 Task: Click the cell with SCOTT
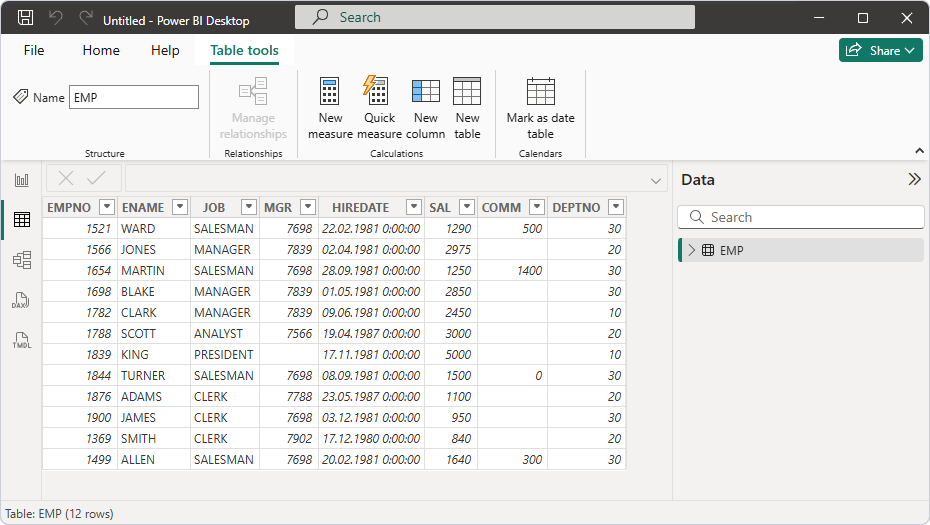pos(154,333)
